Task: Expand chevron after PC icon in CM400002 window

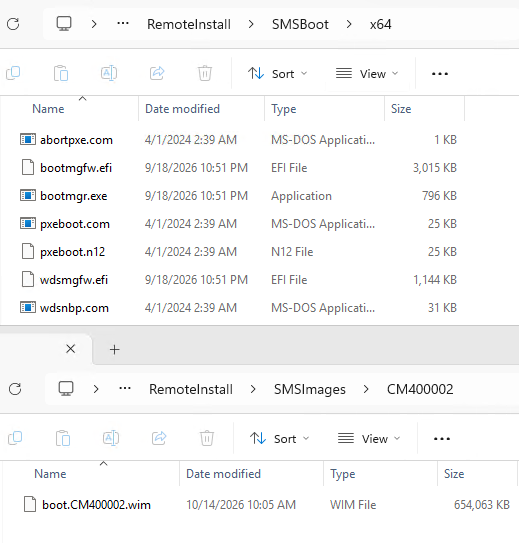Action: pos(96,389)
